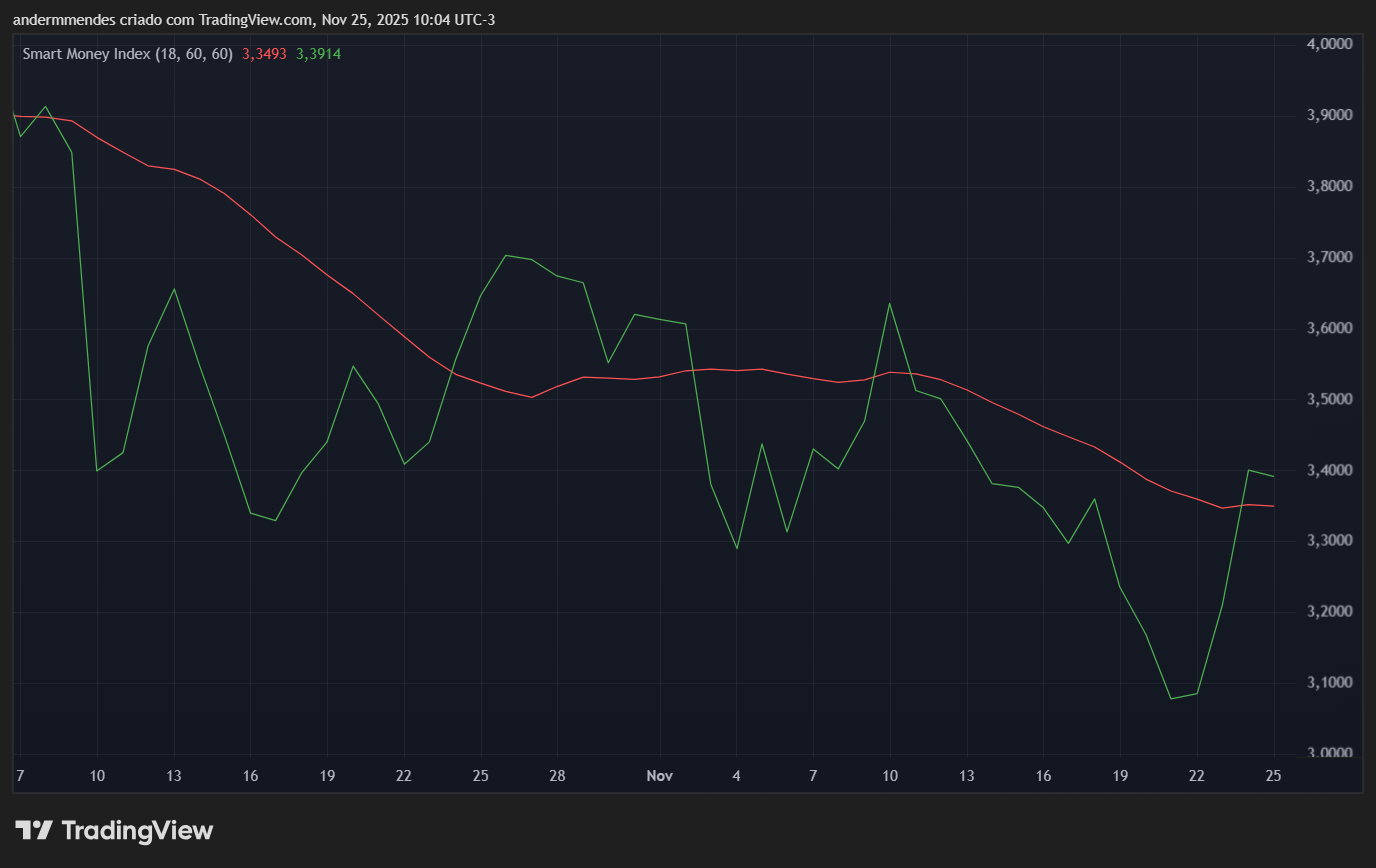
Task: Click the date 25 on time axis
Action: [x=1273, y=775]
